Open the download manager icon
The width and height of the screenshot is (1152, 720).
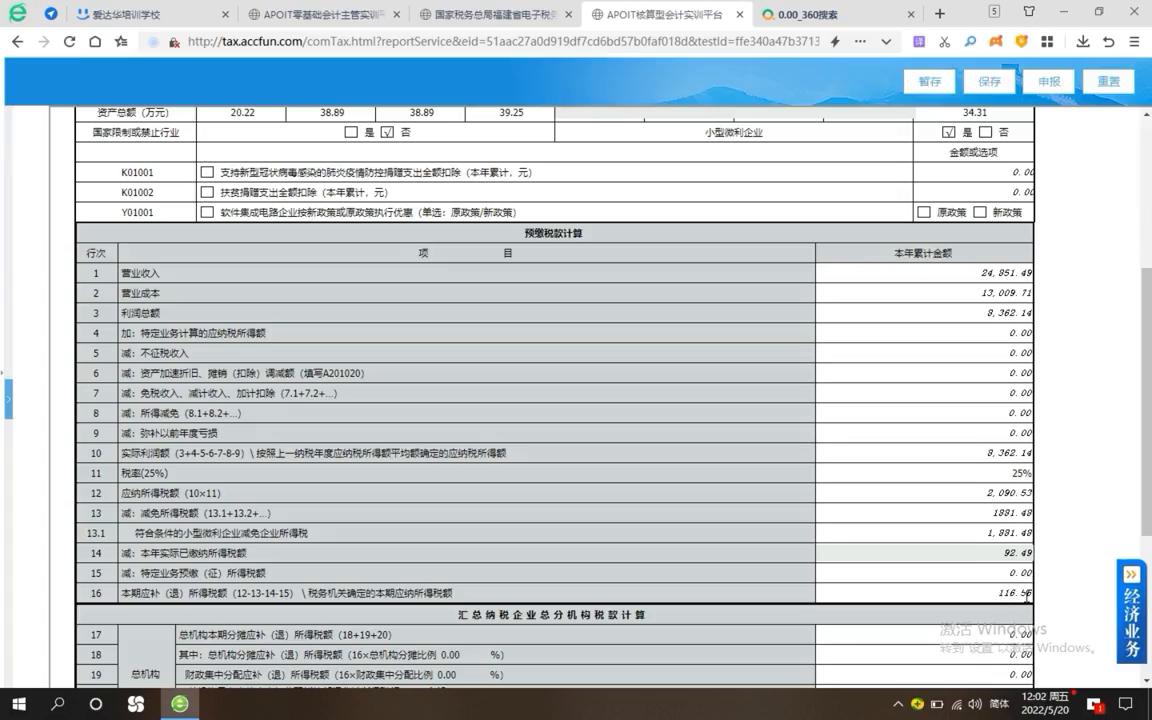click(x=1084, y=41)
